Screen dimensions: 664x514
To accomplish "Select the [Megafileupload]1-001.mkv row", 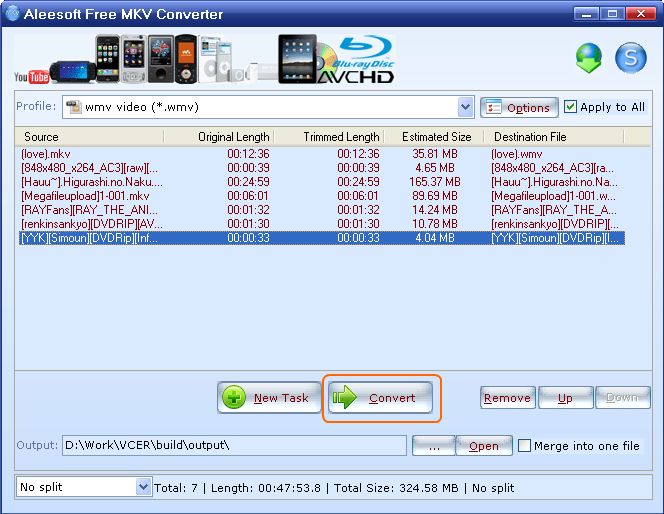I will tap(322, 196).
